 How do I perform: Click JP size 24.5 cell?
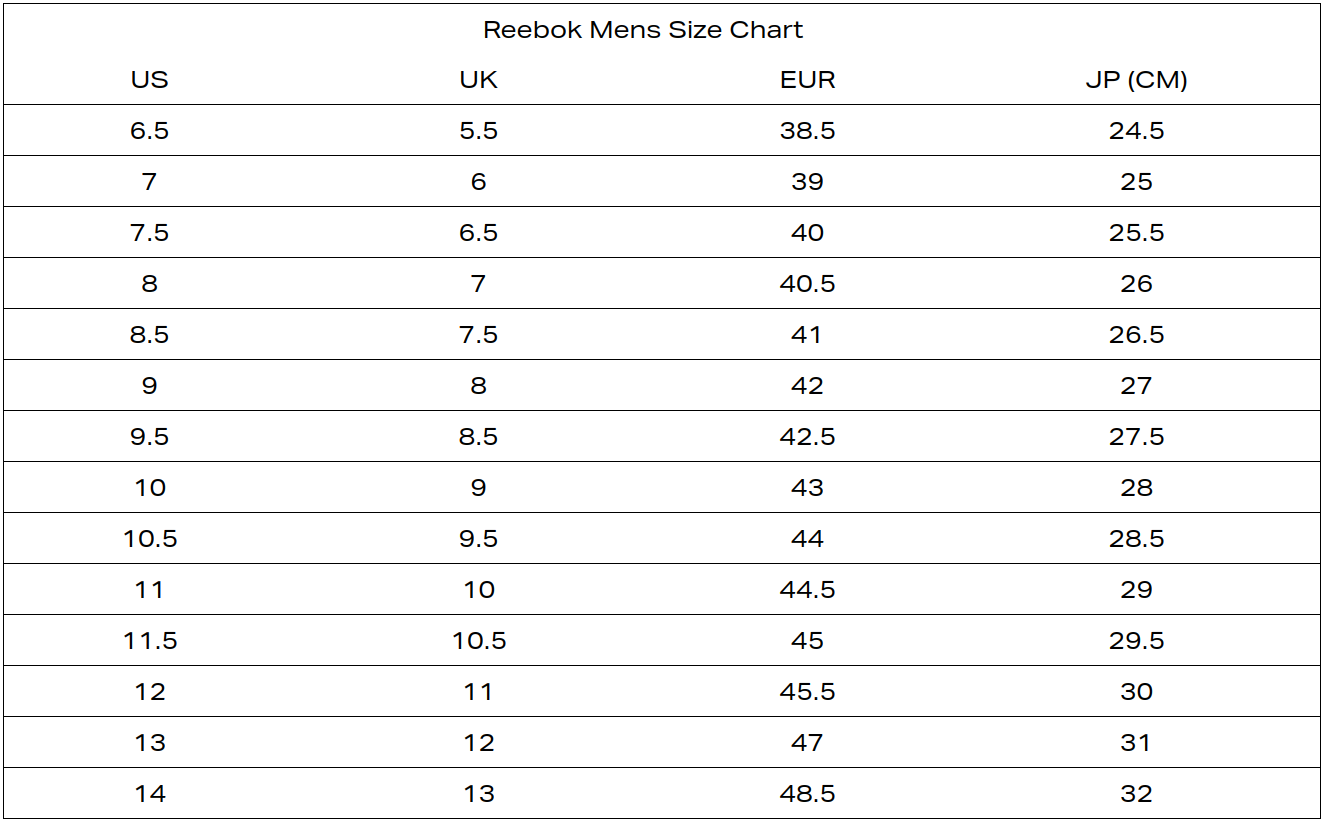[1137, 131]
